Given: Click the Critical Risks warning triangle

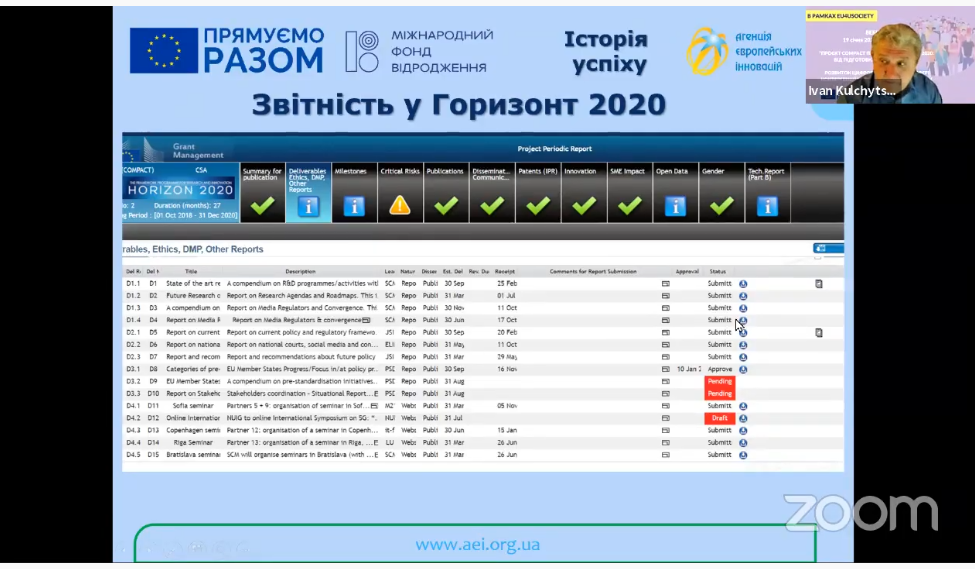Looking at the screenshot, I should pyautogui.click(x=400, y=206).
